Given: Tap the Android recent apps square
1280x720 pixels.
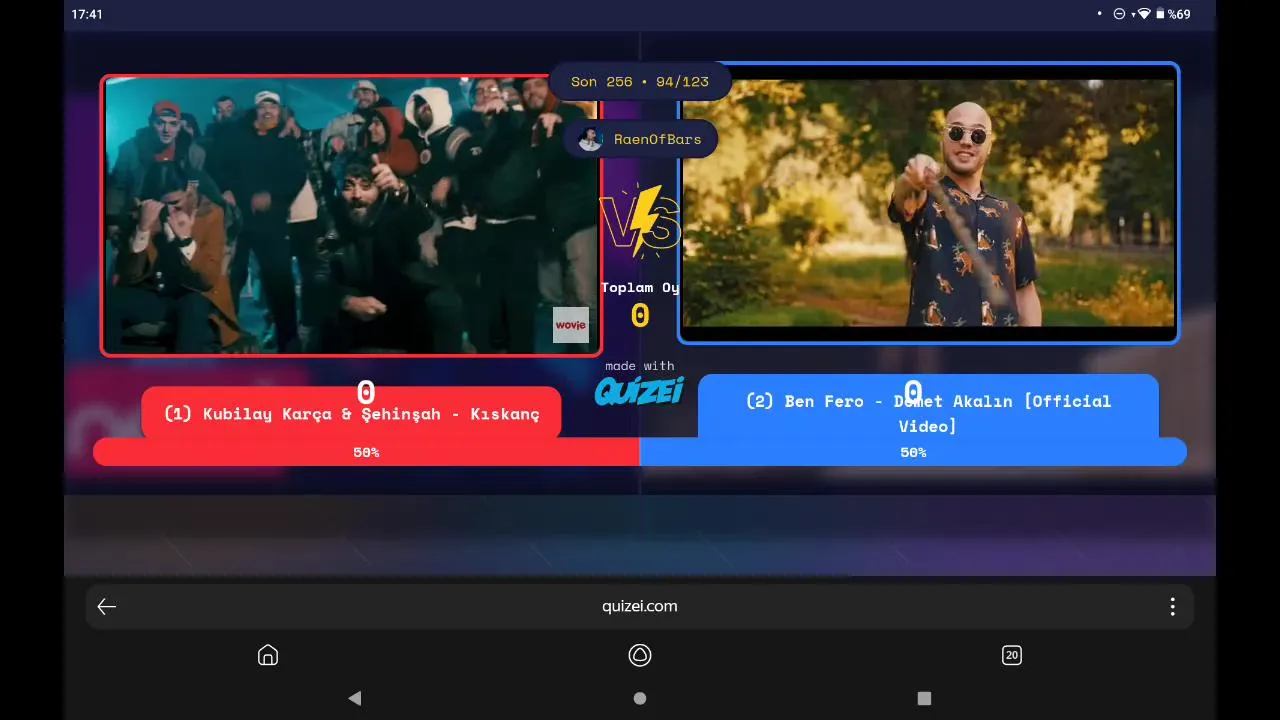Looking at the screenshot, I should point(924,698).
